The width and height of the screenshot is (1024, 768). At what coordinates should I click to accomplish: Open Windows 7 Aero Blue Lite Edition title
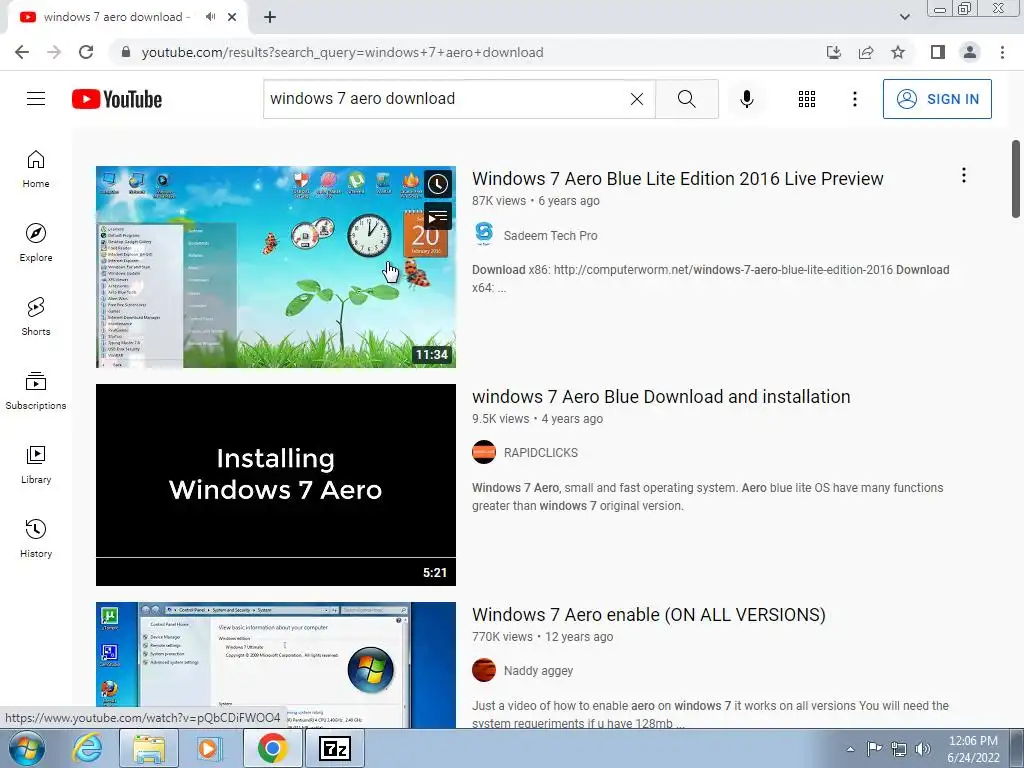tap(678, 178)
